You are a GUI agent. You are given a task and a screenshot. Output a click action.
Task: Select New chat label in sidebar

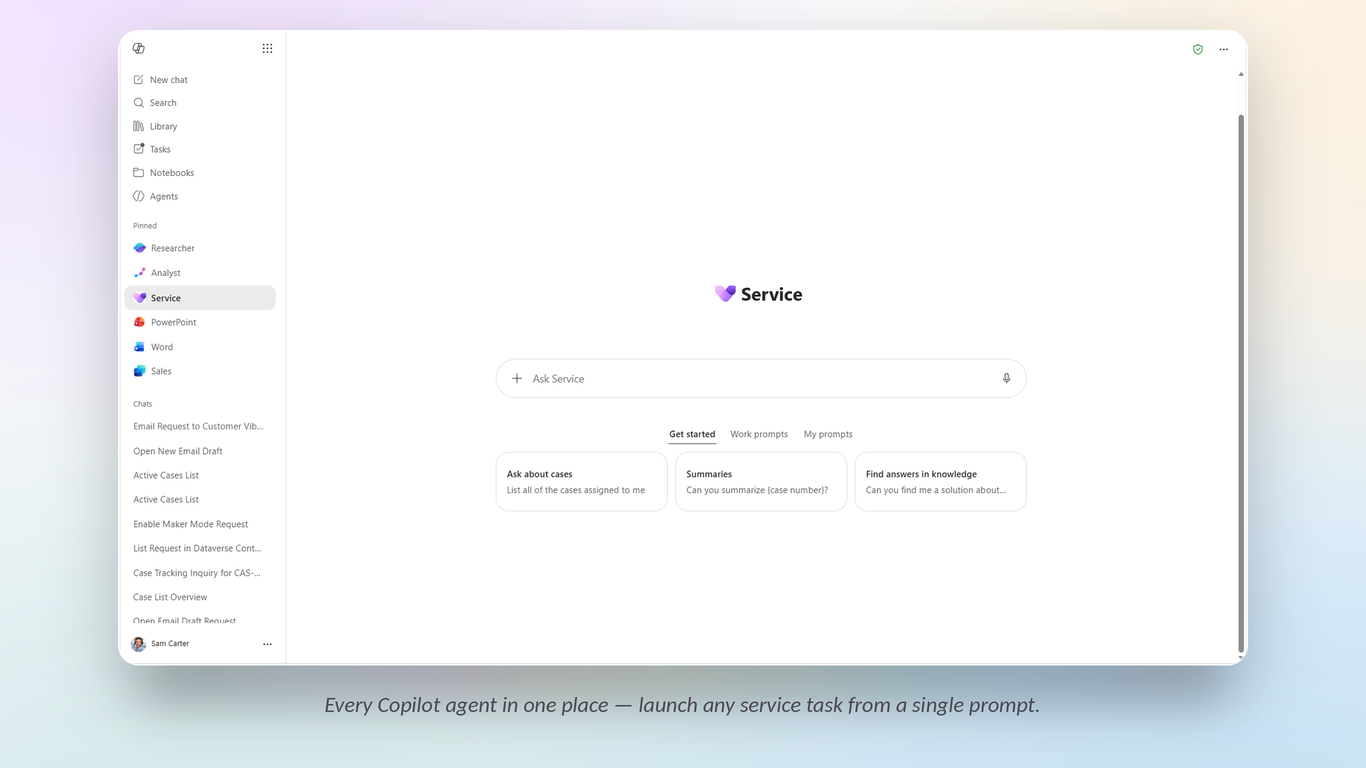pos(169,80)
